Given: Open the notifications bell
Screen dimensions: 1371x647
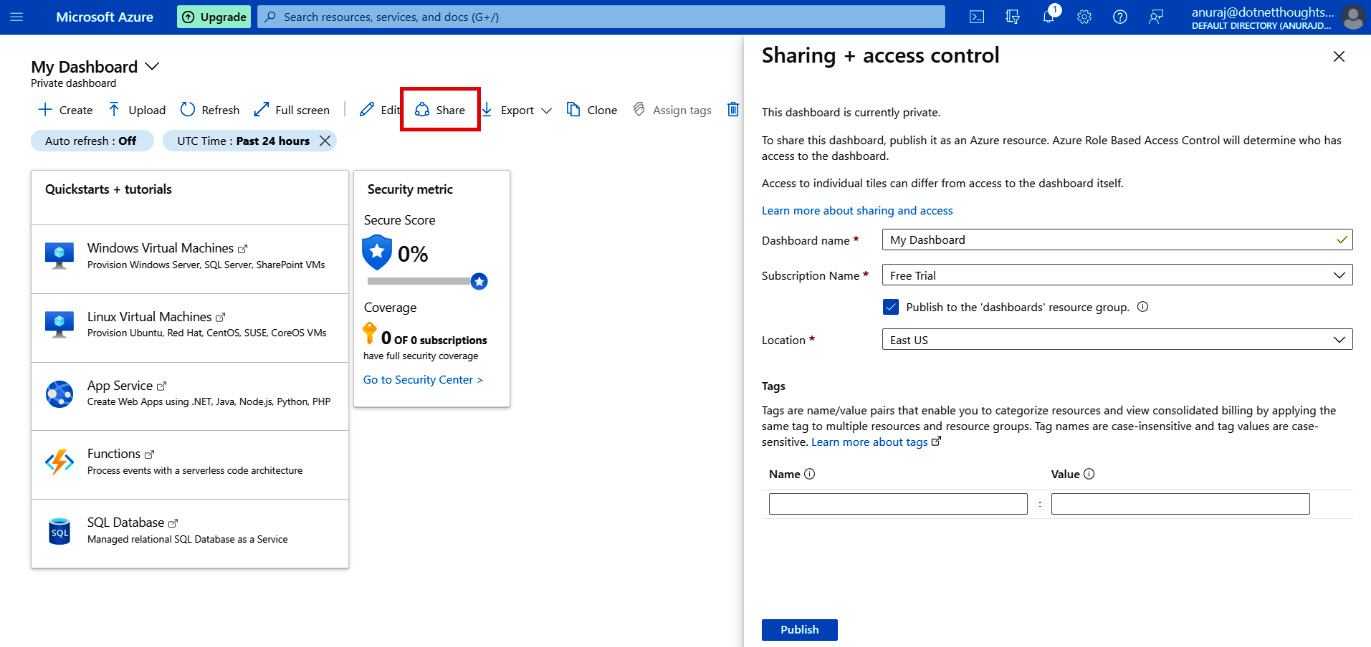Looking at the screenshot, I should pyautogui.click(x=1049, y=16).
